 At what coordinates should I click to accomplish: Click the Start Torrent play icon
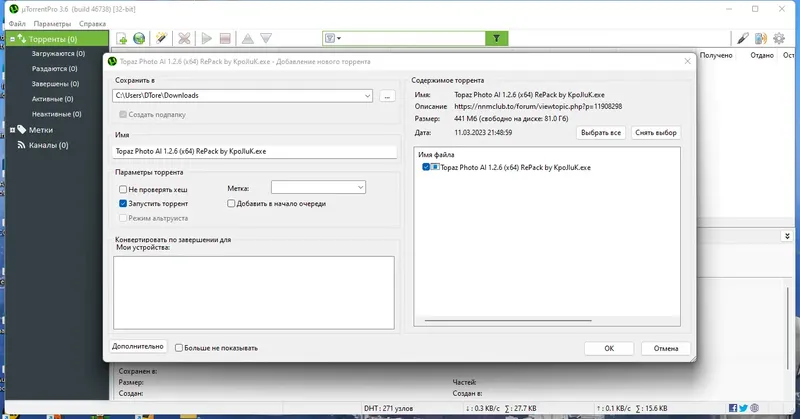pos(207,38)
